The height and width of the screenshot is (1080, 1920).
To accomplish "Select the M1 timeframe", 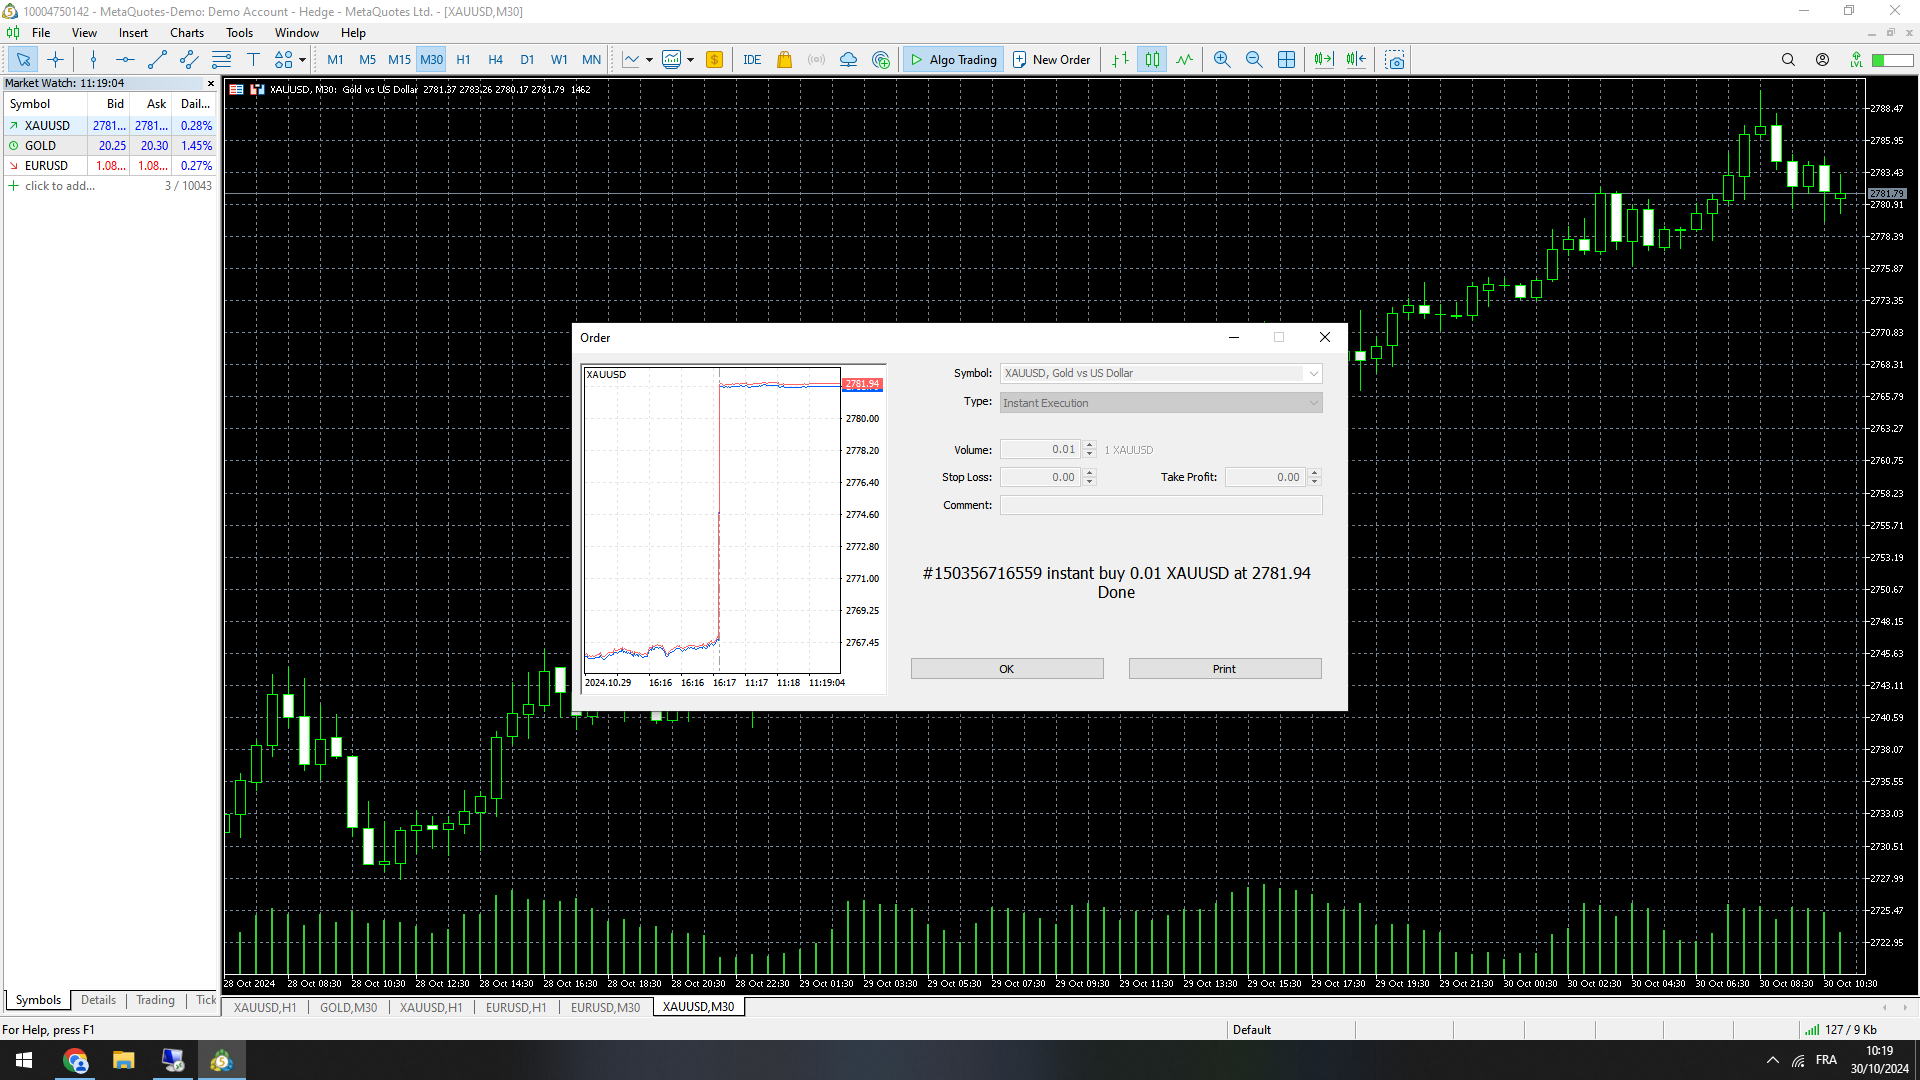I will click(335, 60).
